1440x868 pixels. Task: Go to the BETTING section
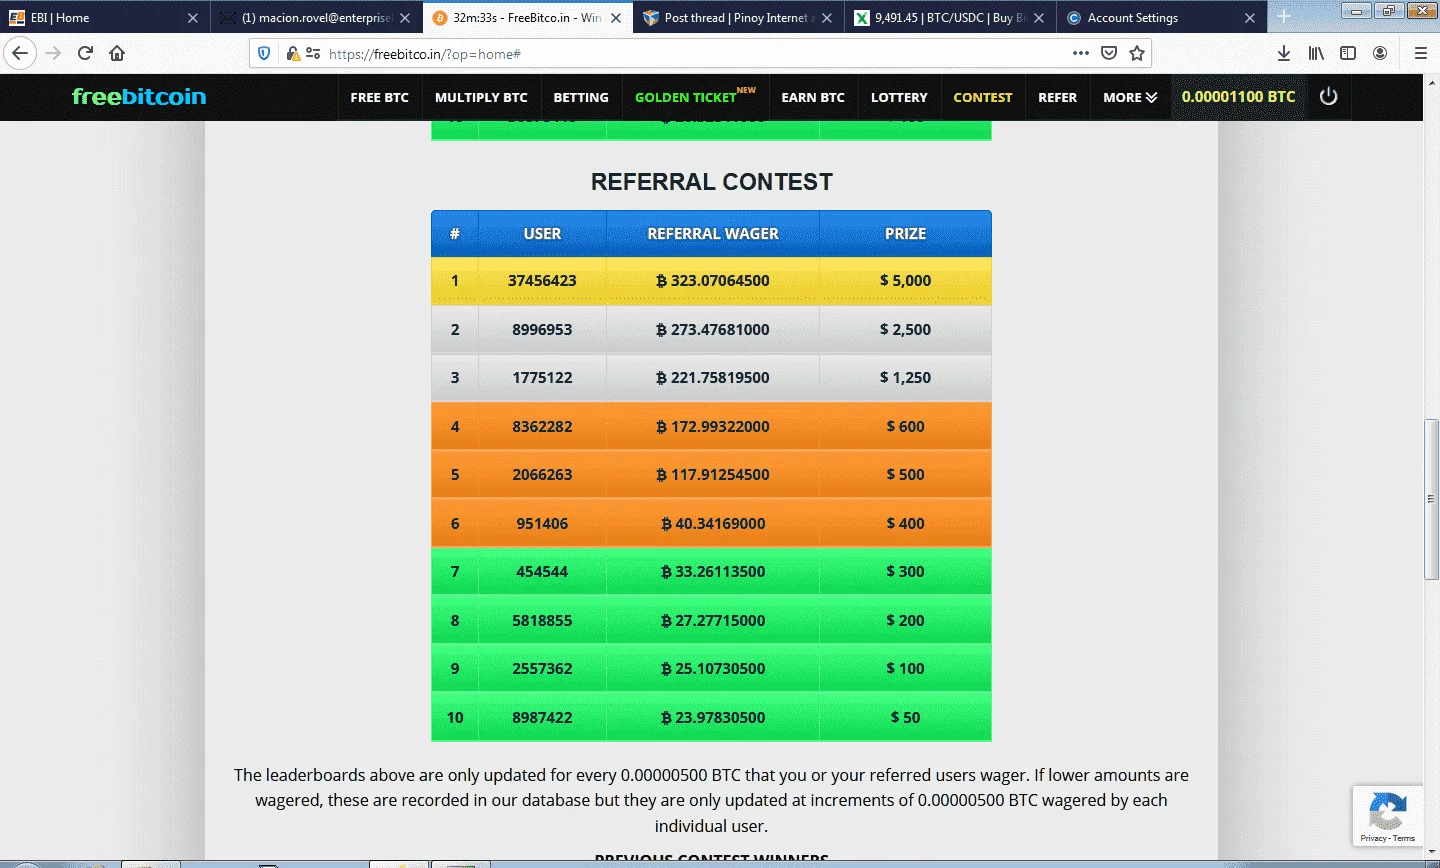(x=581, y=97)
